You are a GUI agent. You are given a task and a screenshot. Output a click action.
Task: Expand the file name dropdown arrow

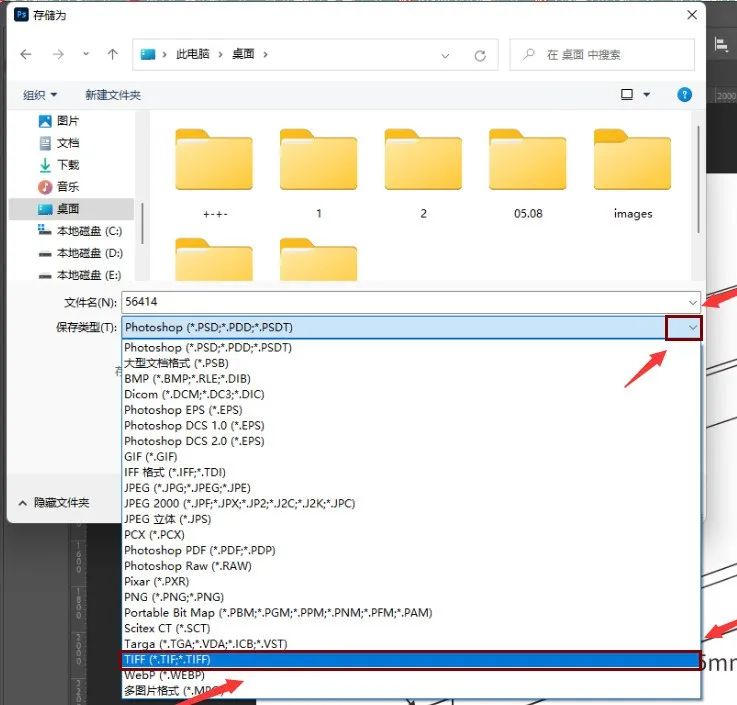pos(692,302)
